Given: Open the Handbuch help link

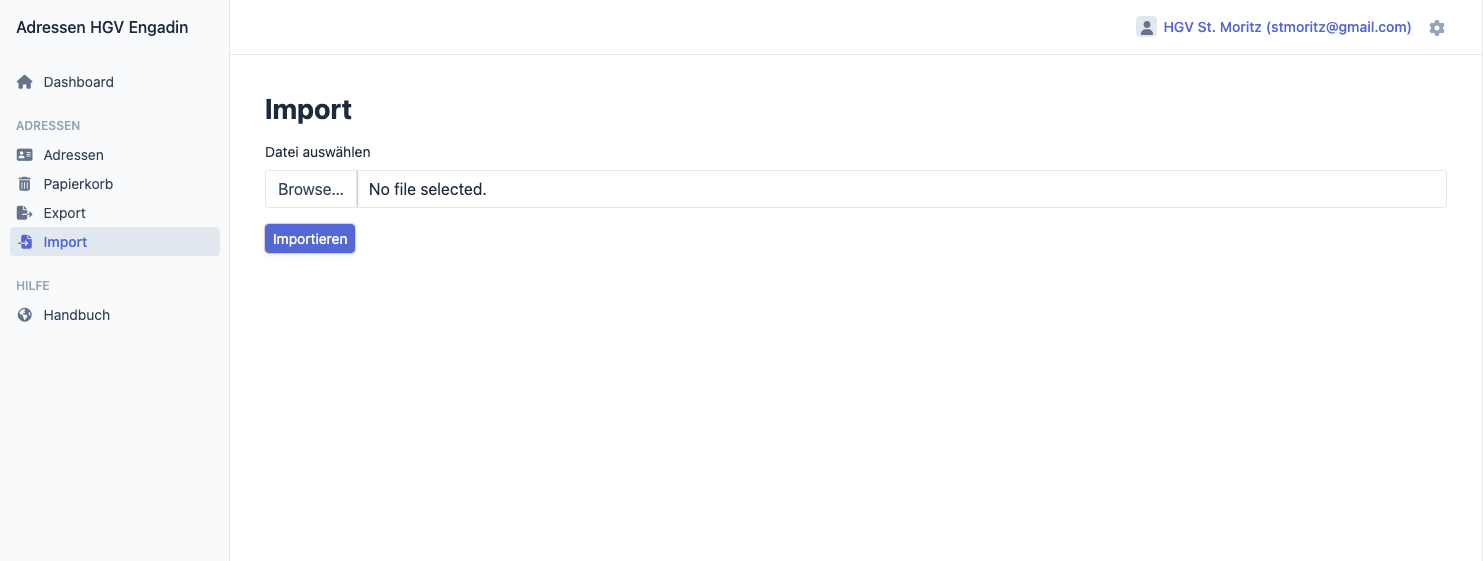Looking at the screenshot, I should pos(76,315).
